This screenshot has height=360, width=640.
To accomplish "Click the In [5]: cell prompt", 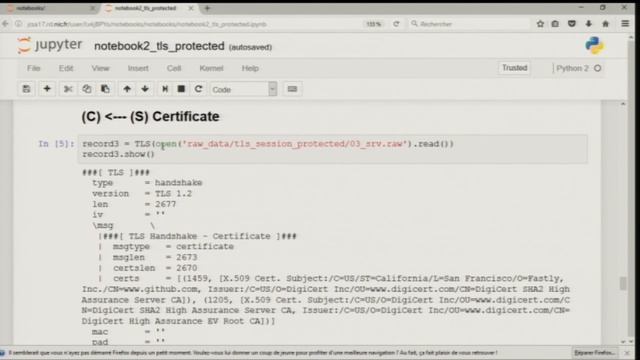I will click(56, 144).
